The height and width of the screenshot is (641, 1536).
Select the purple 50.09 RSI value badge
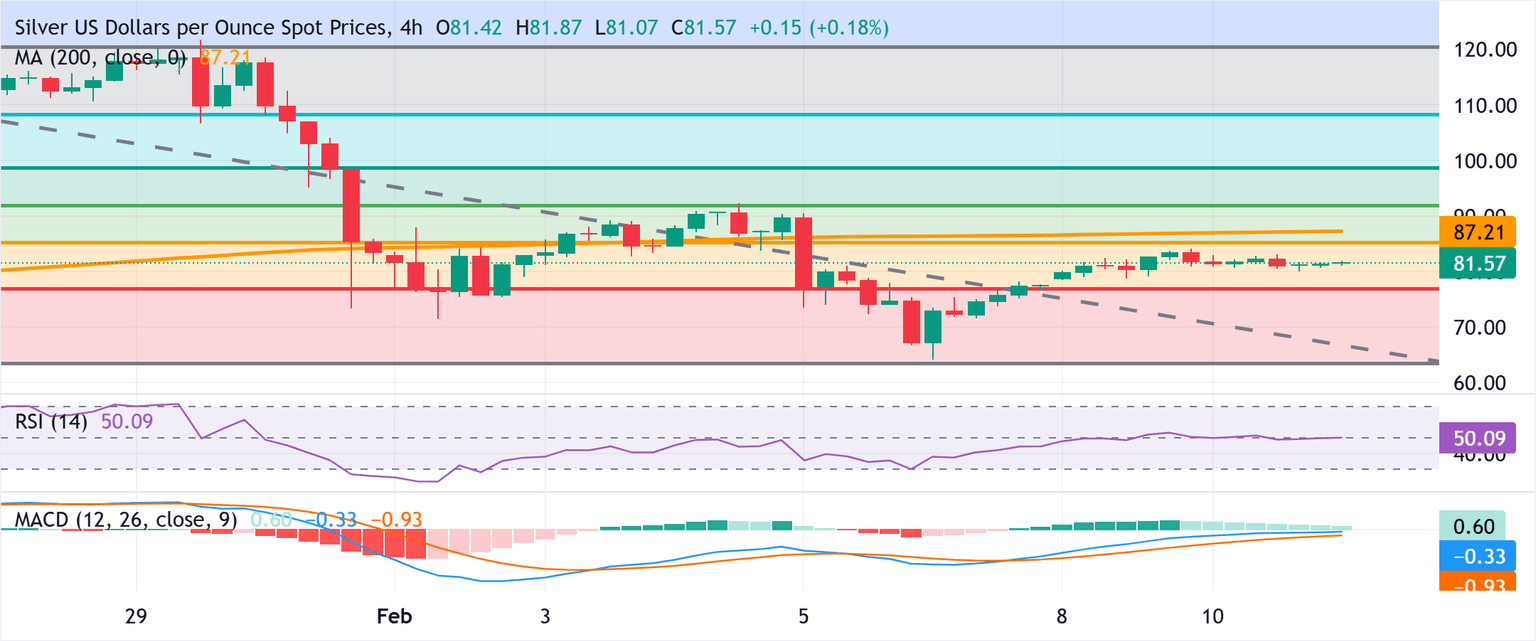[x=1479, y=437]
